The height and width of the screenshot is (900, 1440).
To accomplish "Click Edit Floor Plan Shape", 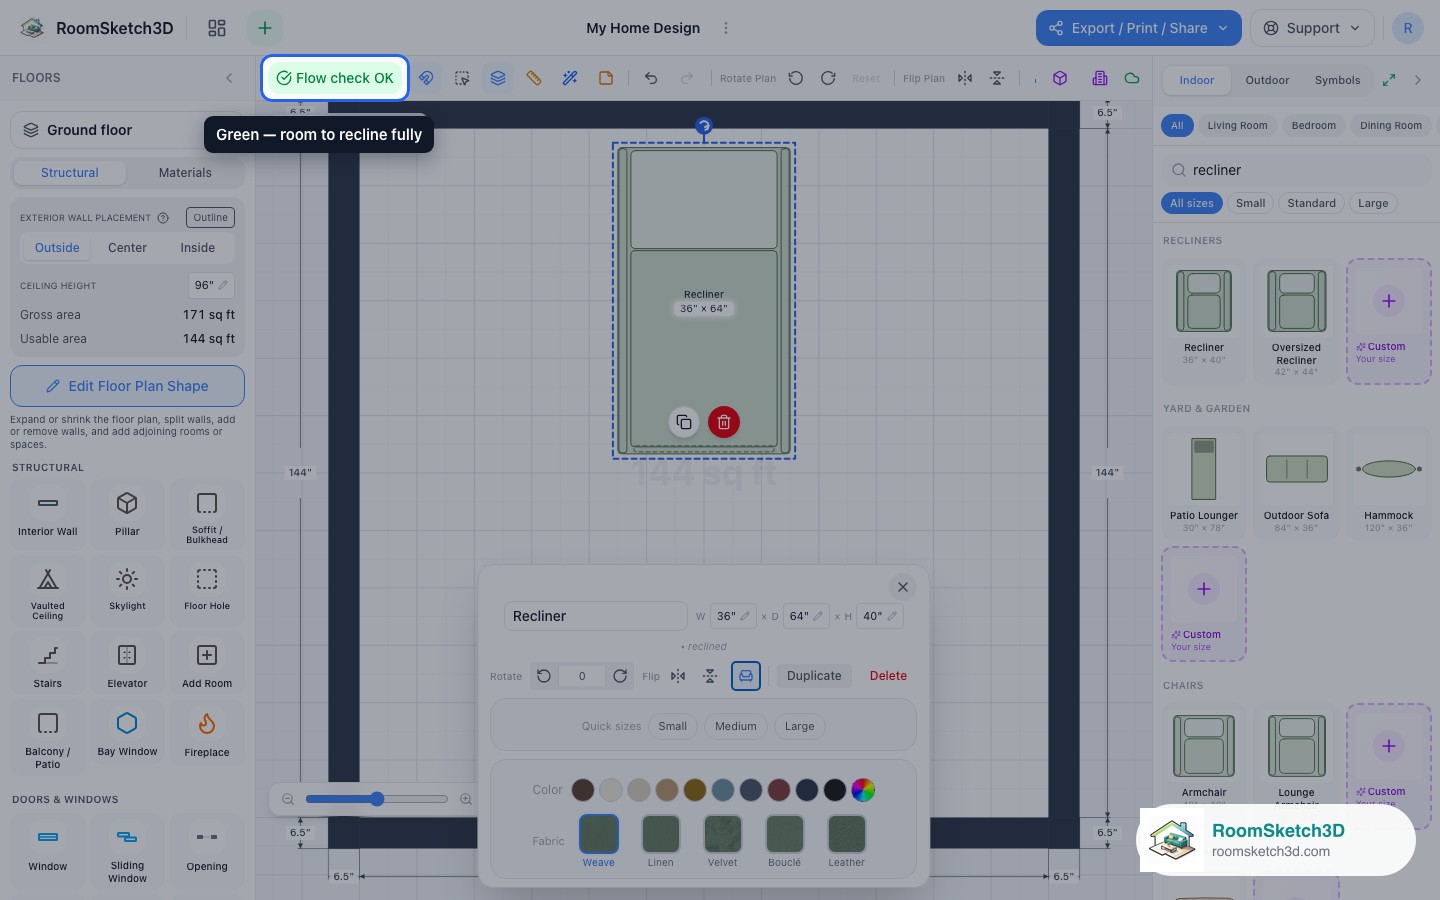I will click(x=127, y=386).
